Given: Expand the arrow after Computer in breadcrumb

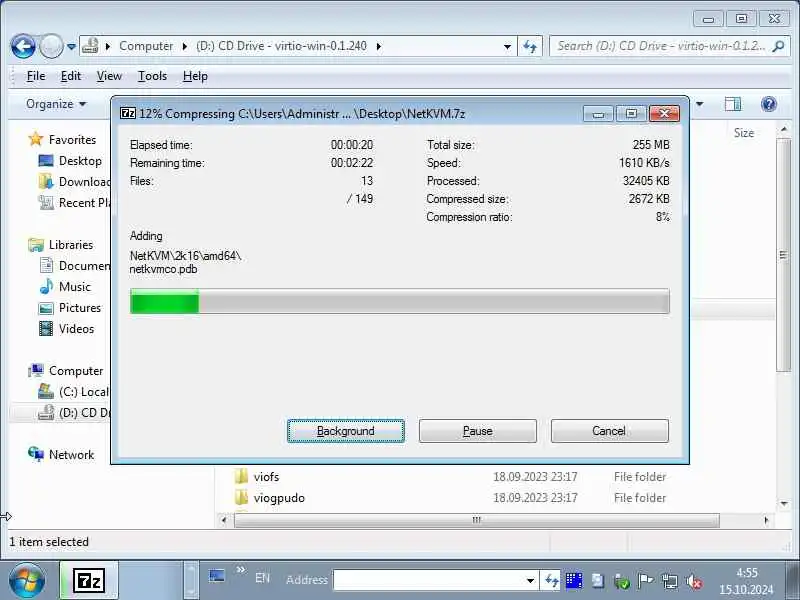Looking at the screenshot, I should click(x=185, y=46).
